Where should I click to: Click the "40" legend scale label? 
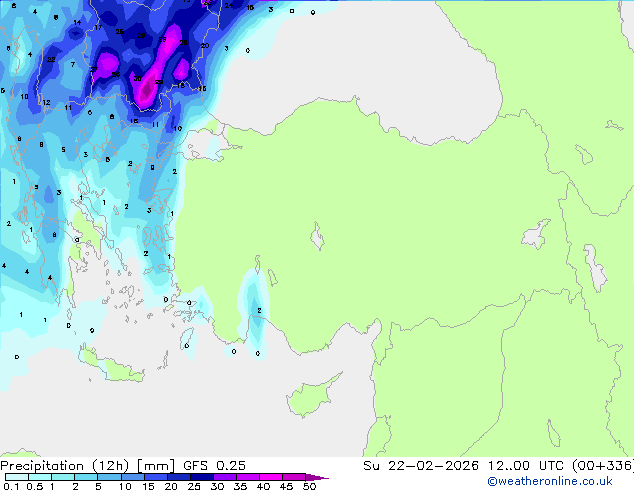(263, 486)
